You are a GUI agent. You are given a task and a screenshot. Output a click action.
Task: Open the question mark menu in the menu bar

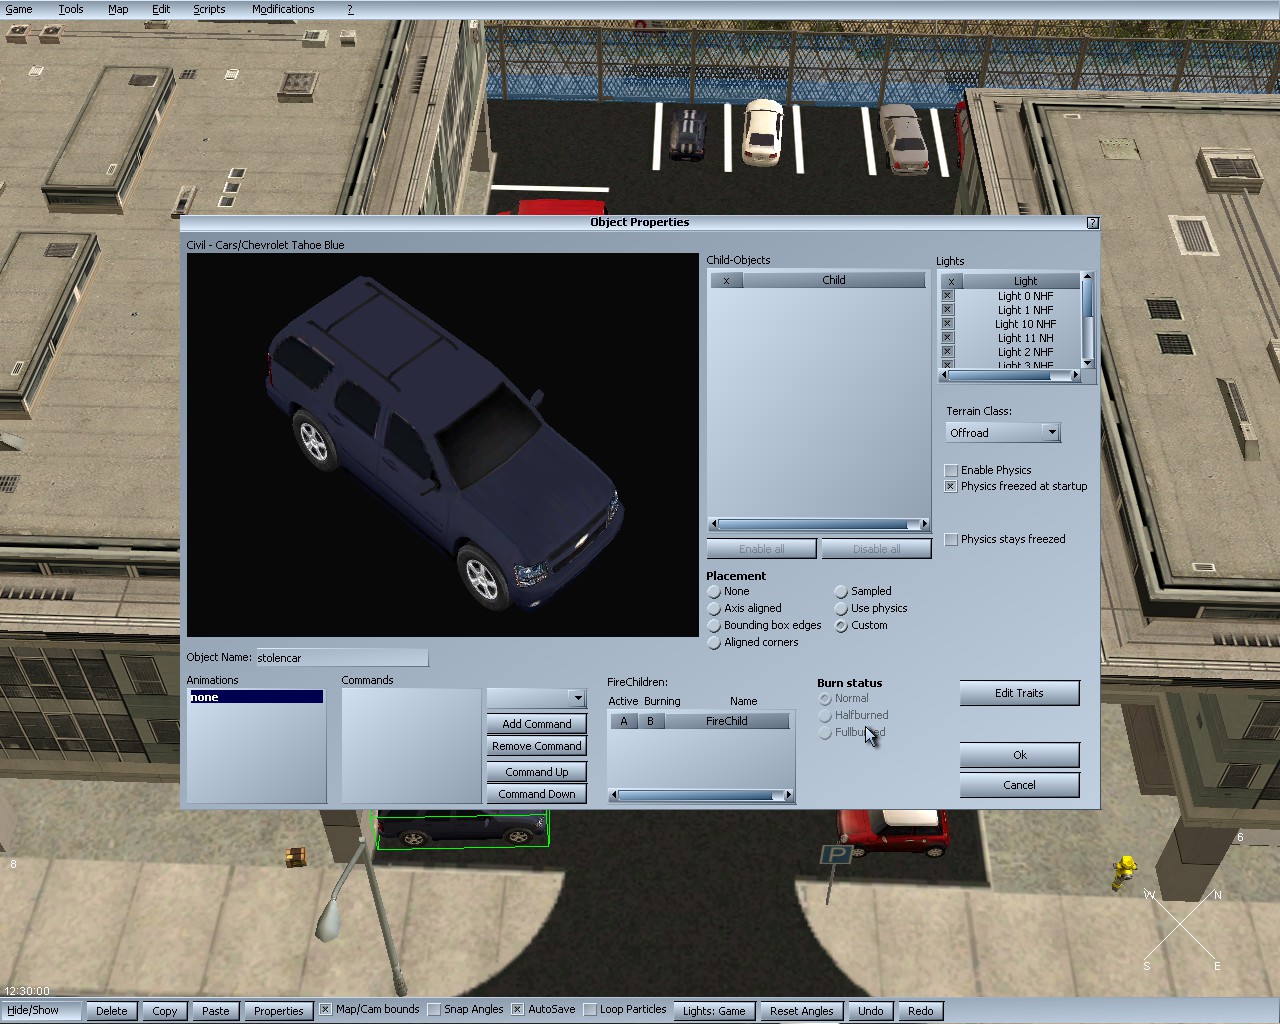tap(350, 9)
